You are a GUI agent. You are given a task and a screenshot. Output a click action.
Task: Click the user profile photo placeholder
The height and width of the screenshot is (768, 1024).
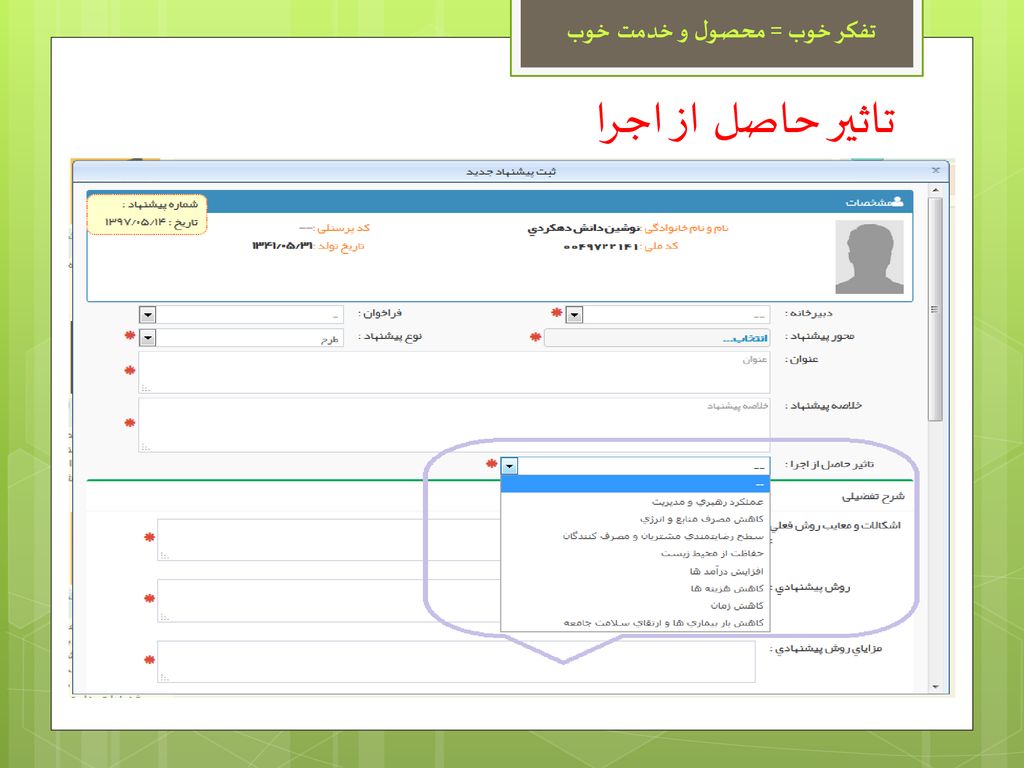(869, 257)
